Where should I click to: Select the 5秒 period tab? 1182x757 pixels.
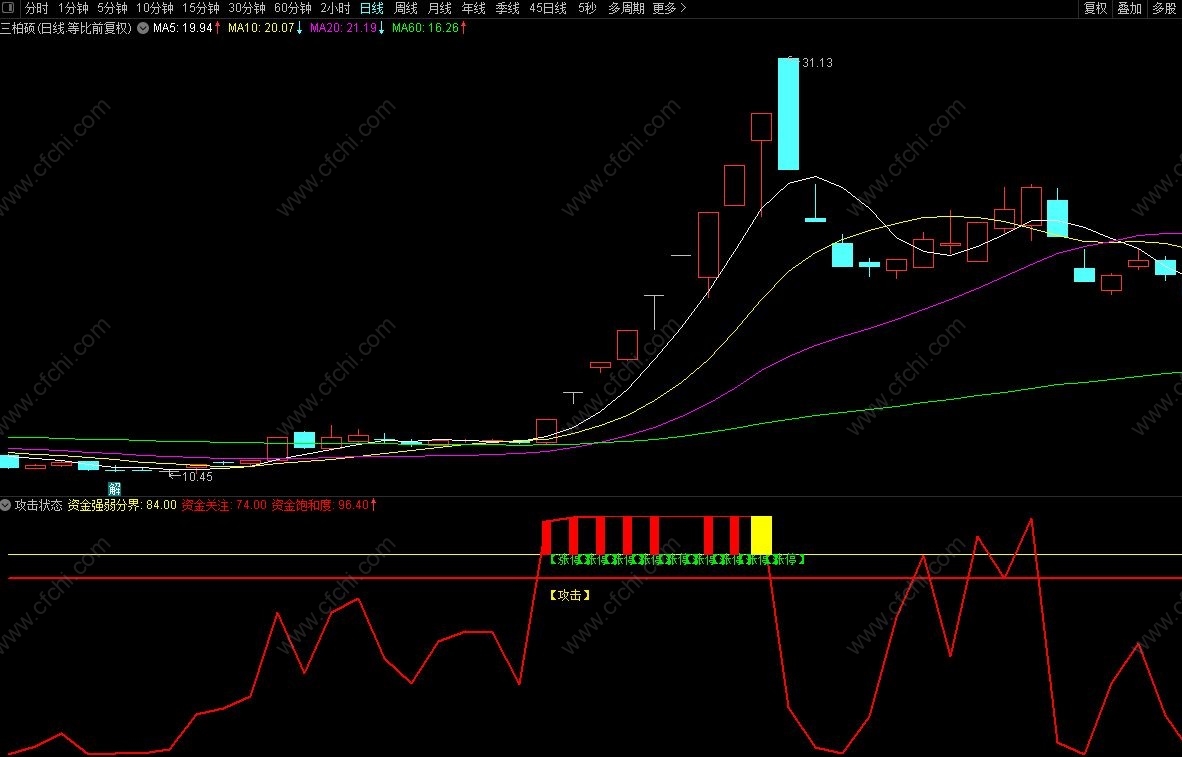(587, 8)
